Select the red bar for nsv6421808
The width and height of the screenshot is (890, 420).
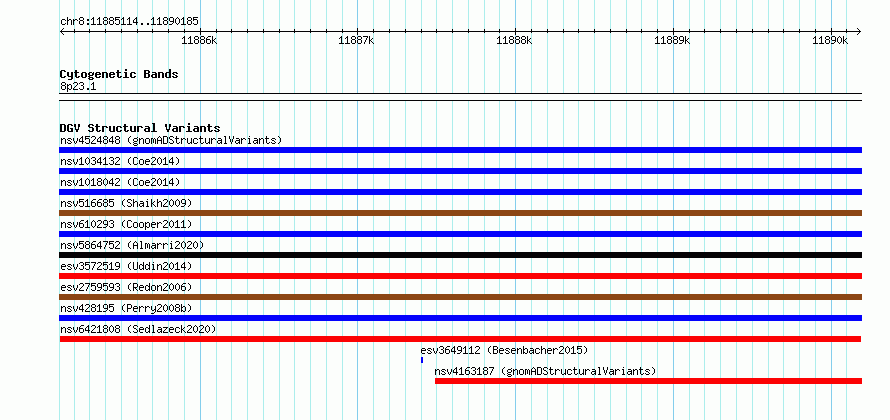460,339
